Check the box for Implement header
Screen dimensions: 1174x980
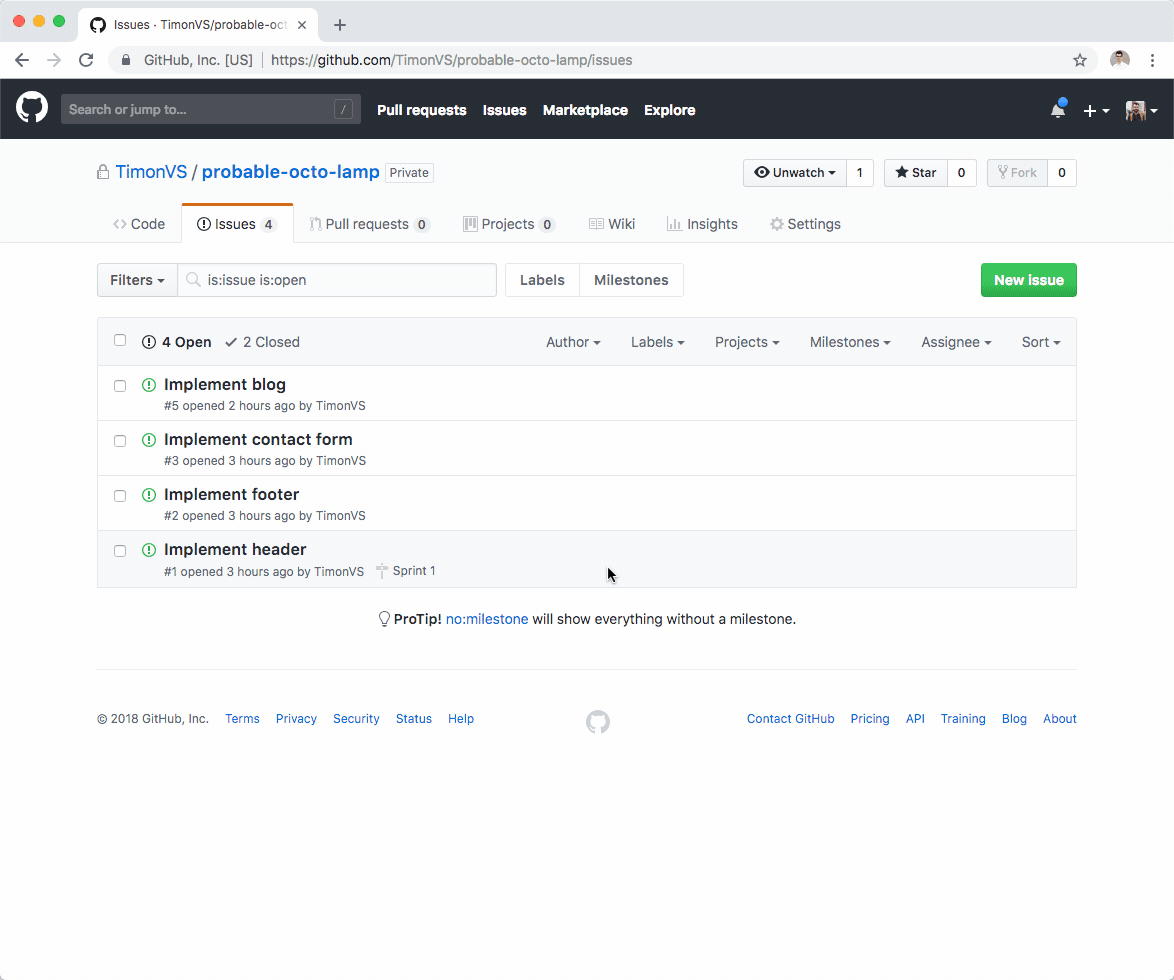pyautogui.click(x=120, y=551)
